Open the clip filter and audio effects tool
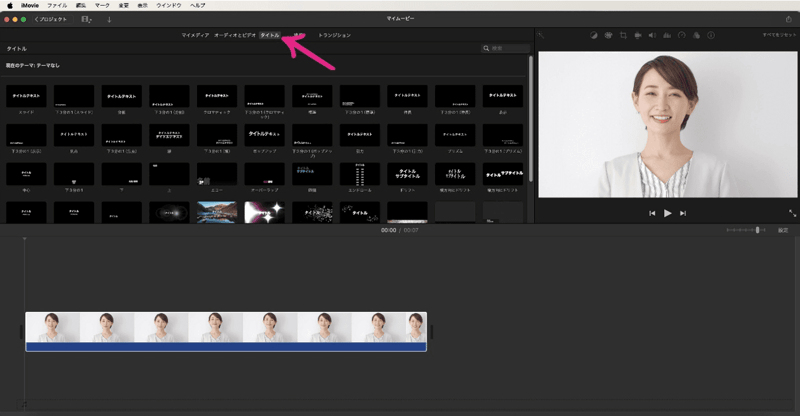800x416 pixels. tap(696, 35)
